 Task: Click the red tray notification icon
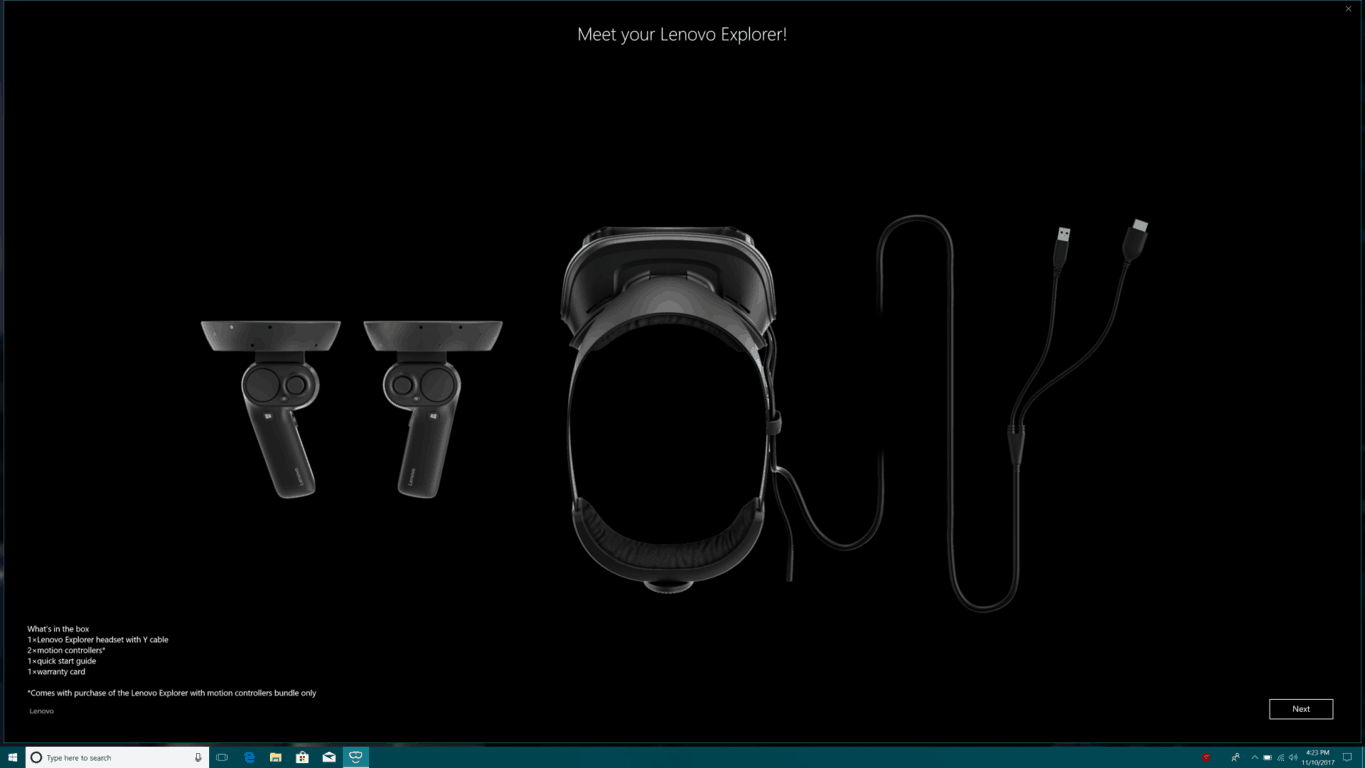pyautogui.click(x=1206, y=758)
